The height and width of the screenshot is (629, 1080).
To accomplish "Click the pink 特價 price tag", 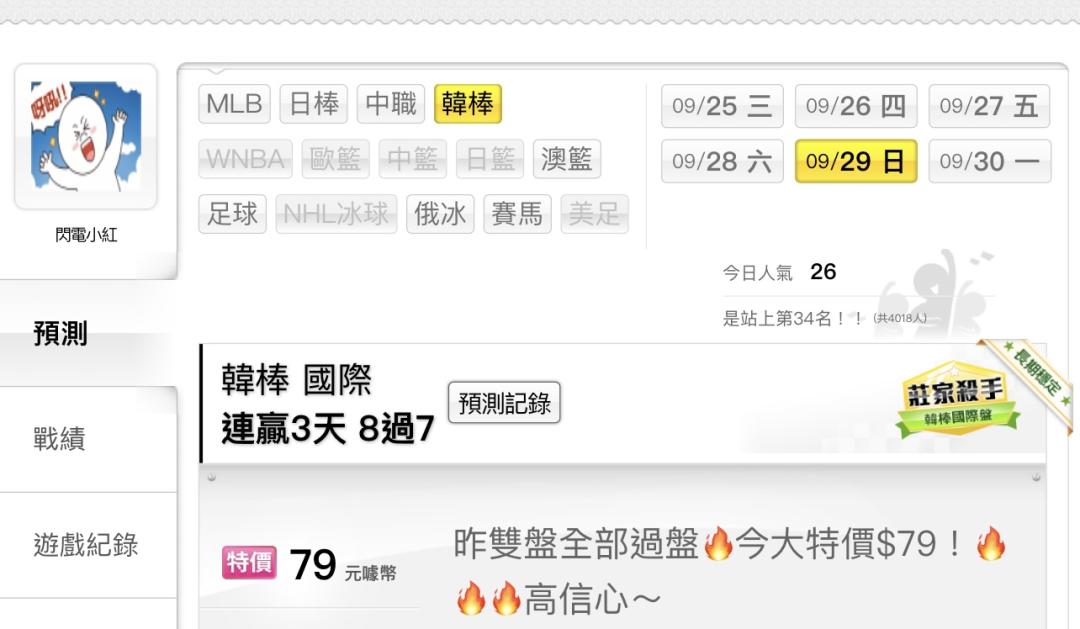I will (249, 562).
